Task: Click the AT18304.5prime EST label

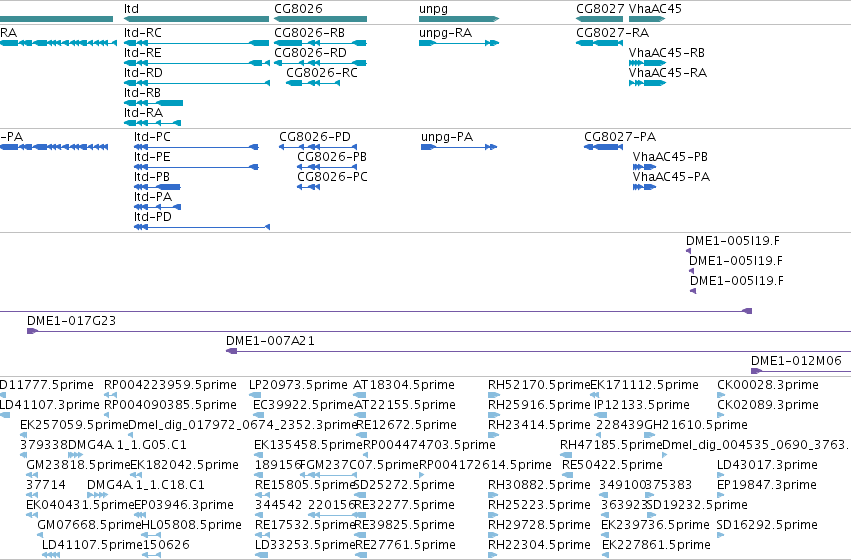Action: (x=404, y=385)
